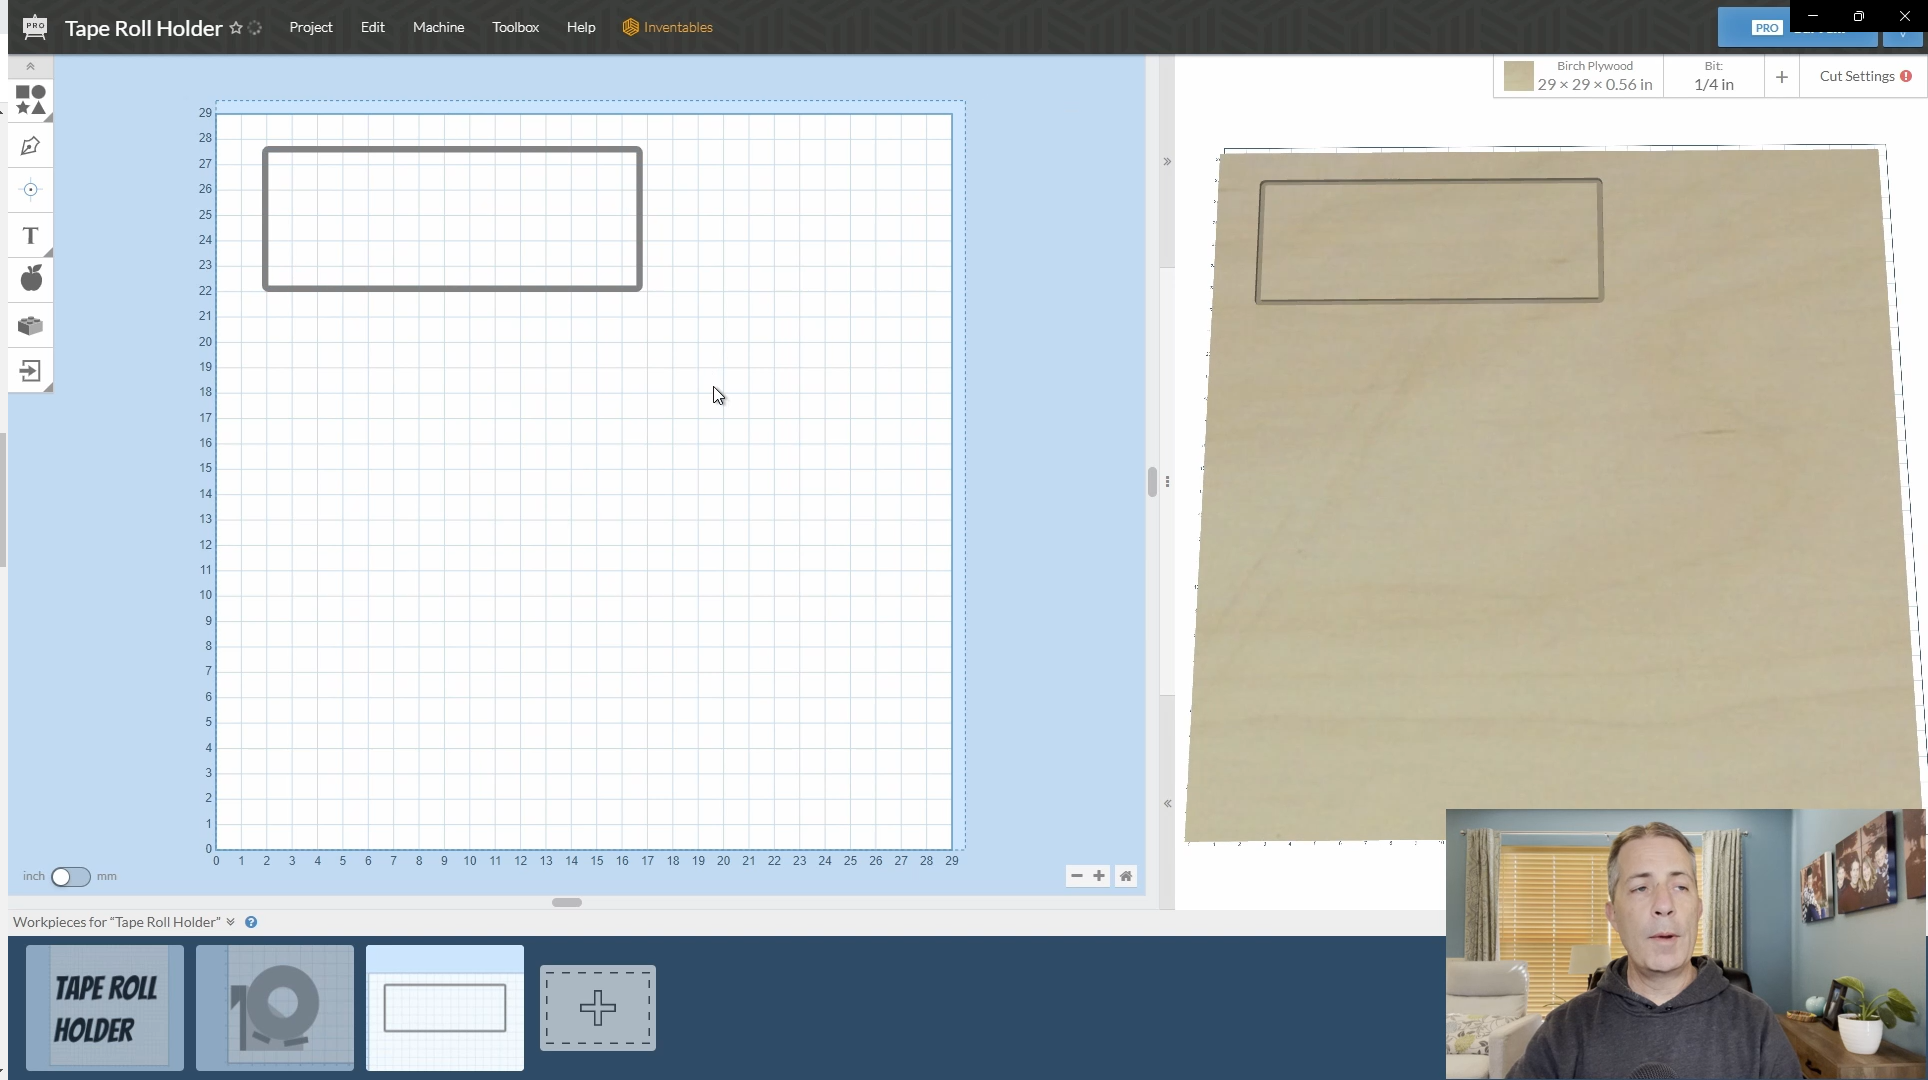
Task: Click the Birch Plywood material swatch
Action: pyautogui.click(x=1518, y=76)
